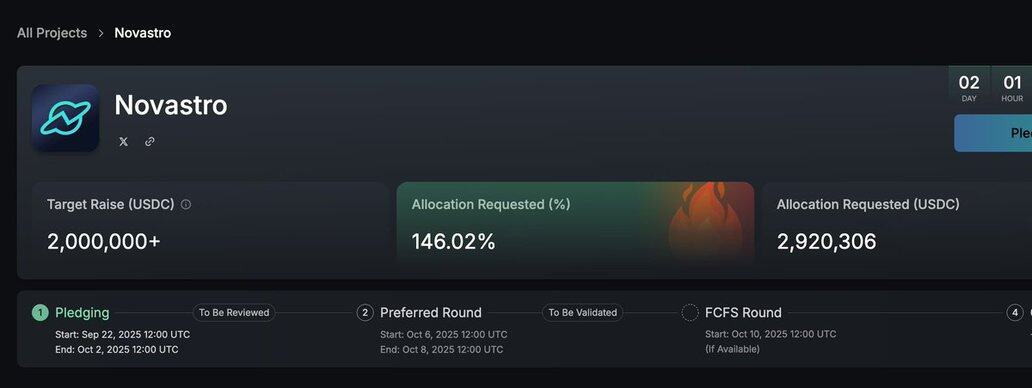
Task: Click the Novastro planet logo
Action: point(66,118)
